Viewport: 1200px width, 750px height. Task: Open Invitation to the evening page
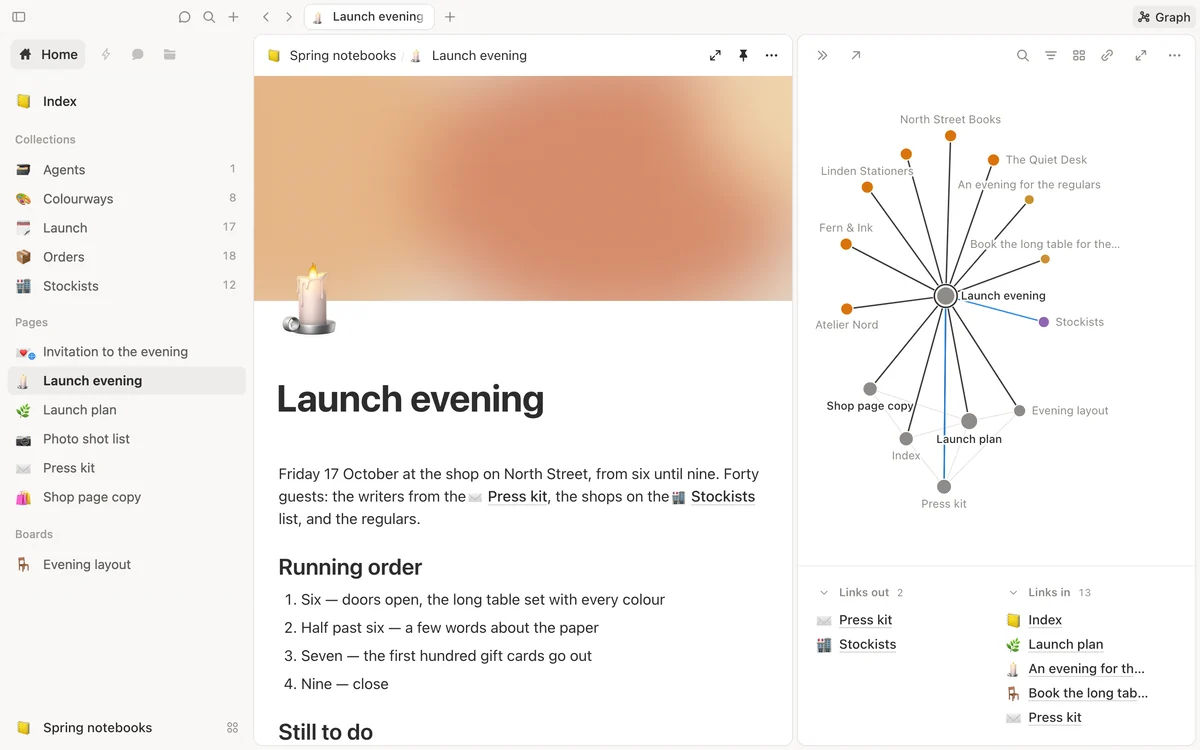tap(127, 352)
